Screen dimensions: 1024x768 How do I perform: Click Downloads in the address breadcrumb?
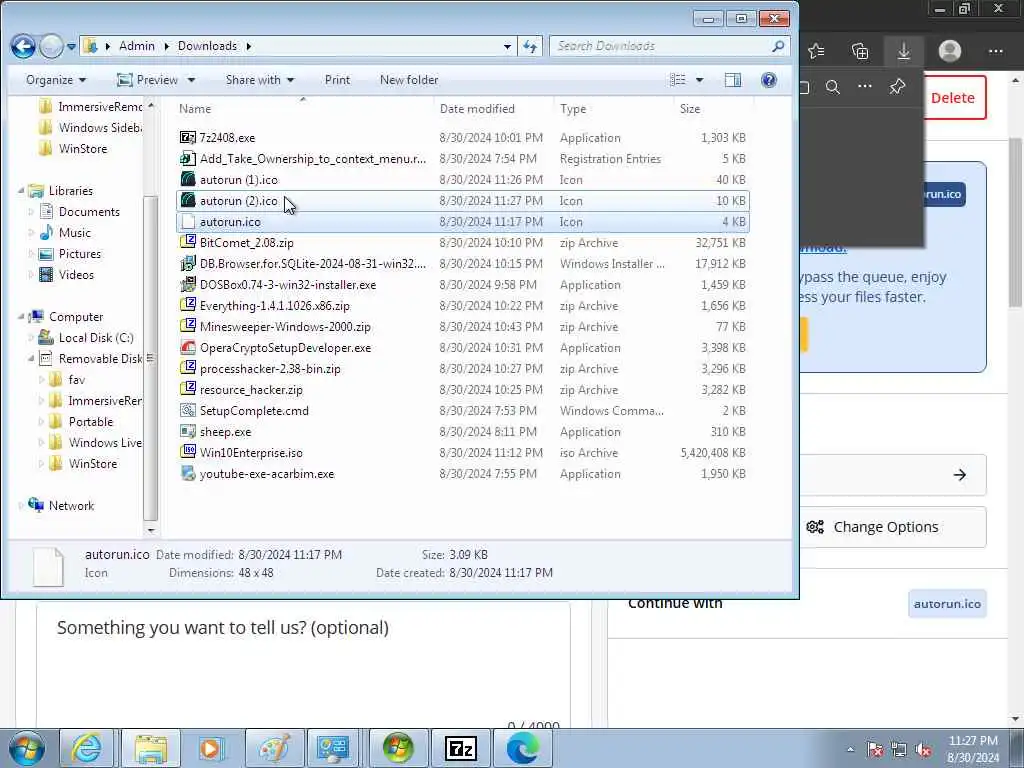pyautogui.click(x=207, y=46)
